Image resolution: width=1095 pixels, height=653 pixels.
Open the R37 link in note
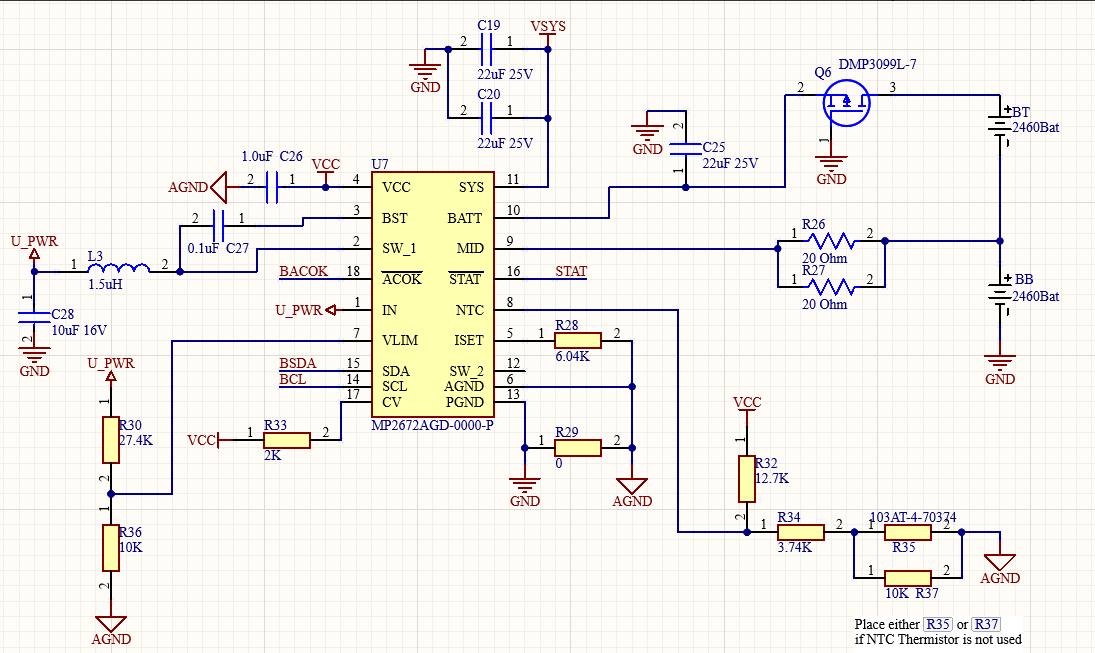(986, 624)
